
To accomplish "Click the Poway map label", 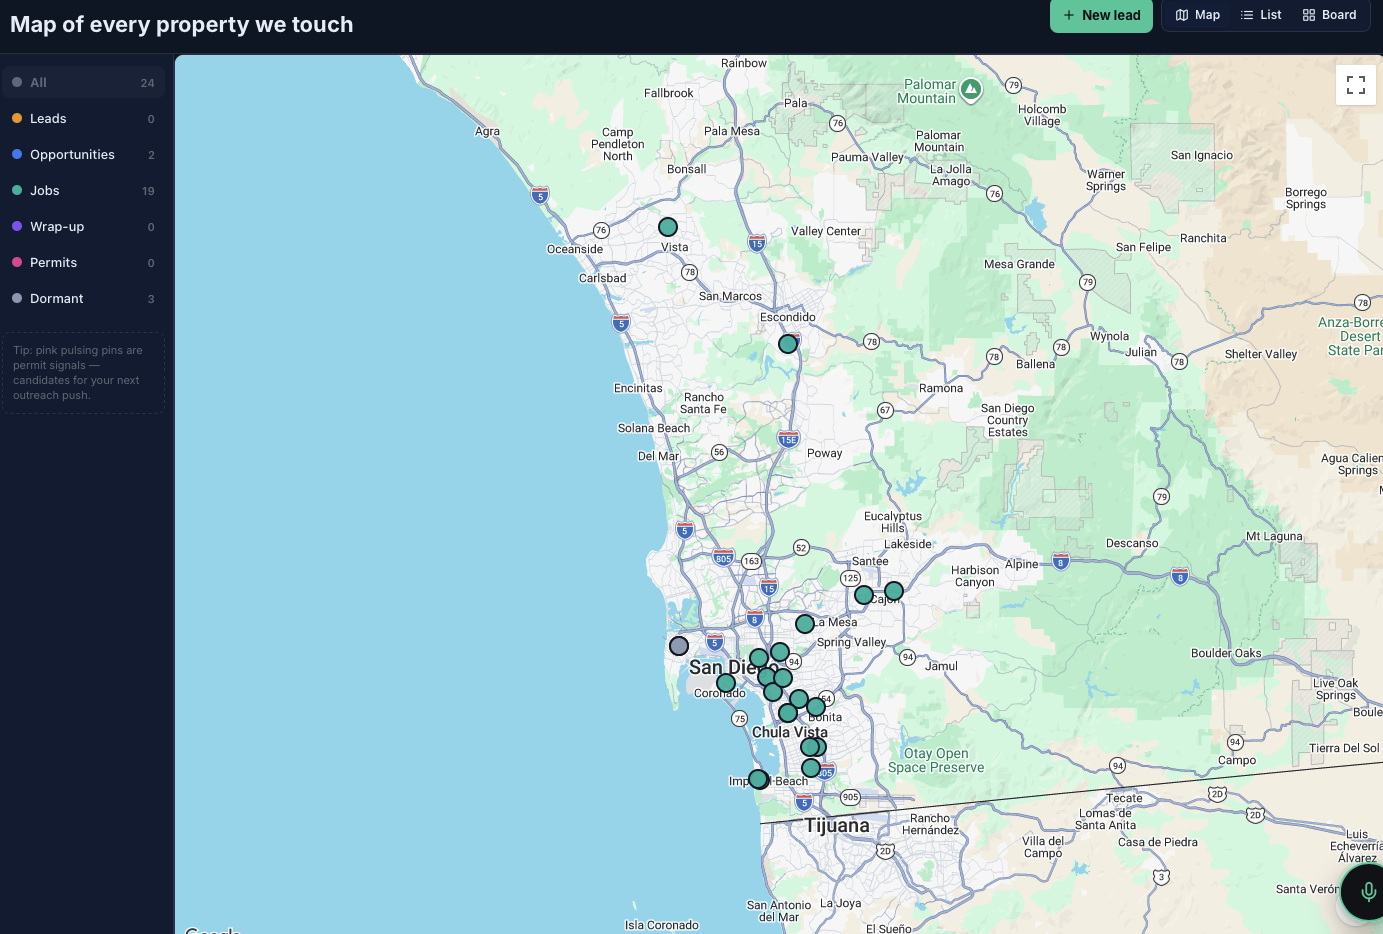I will (825, 453).
